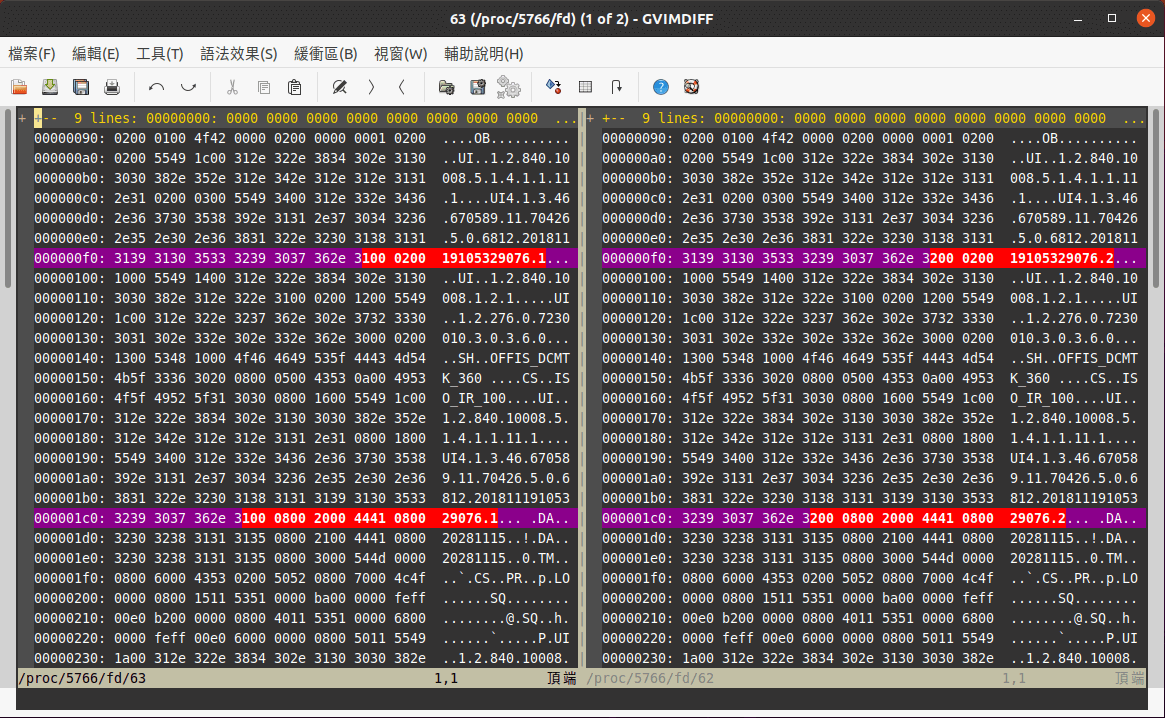Viewport: 1165px width, 718px height.
Task: Open the 編輯(E) menu
Action: pos(95,54)
